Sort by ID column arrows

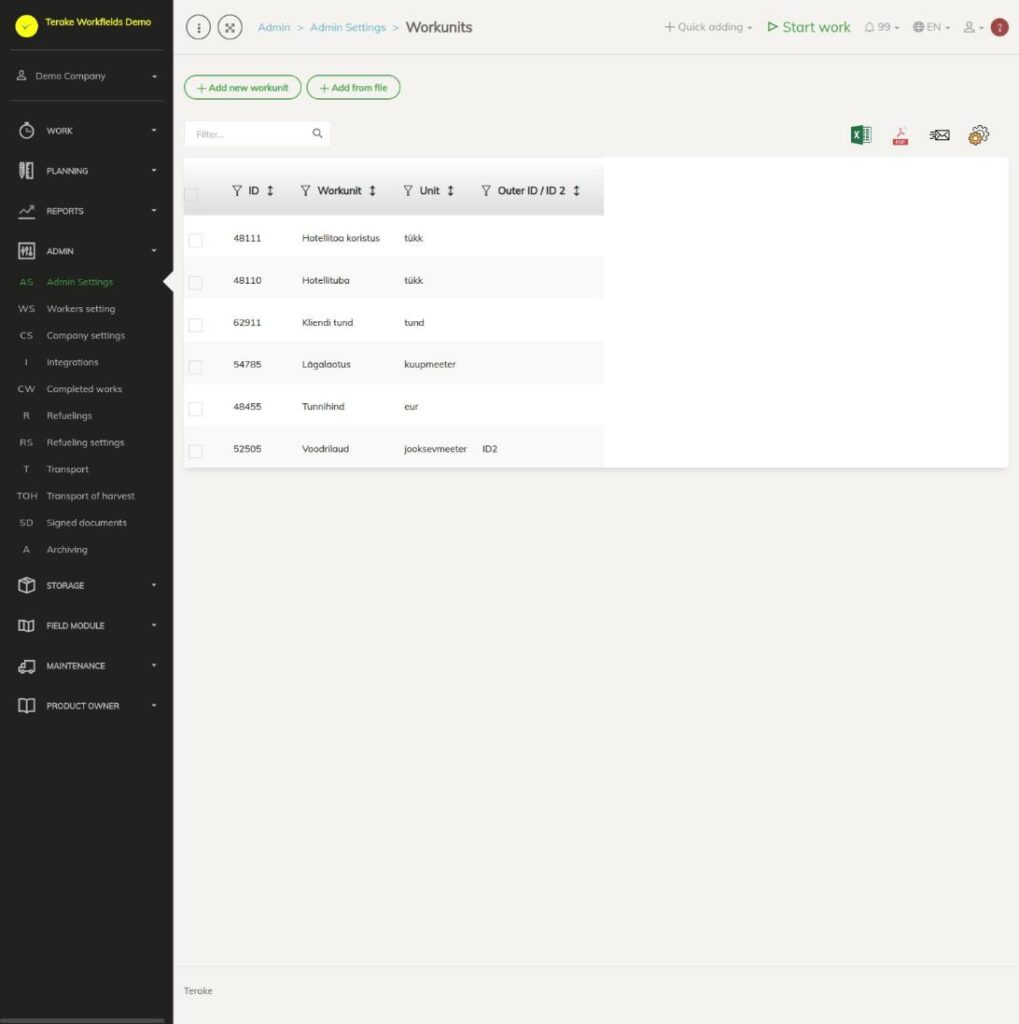point(270,191)
